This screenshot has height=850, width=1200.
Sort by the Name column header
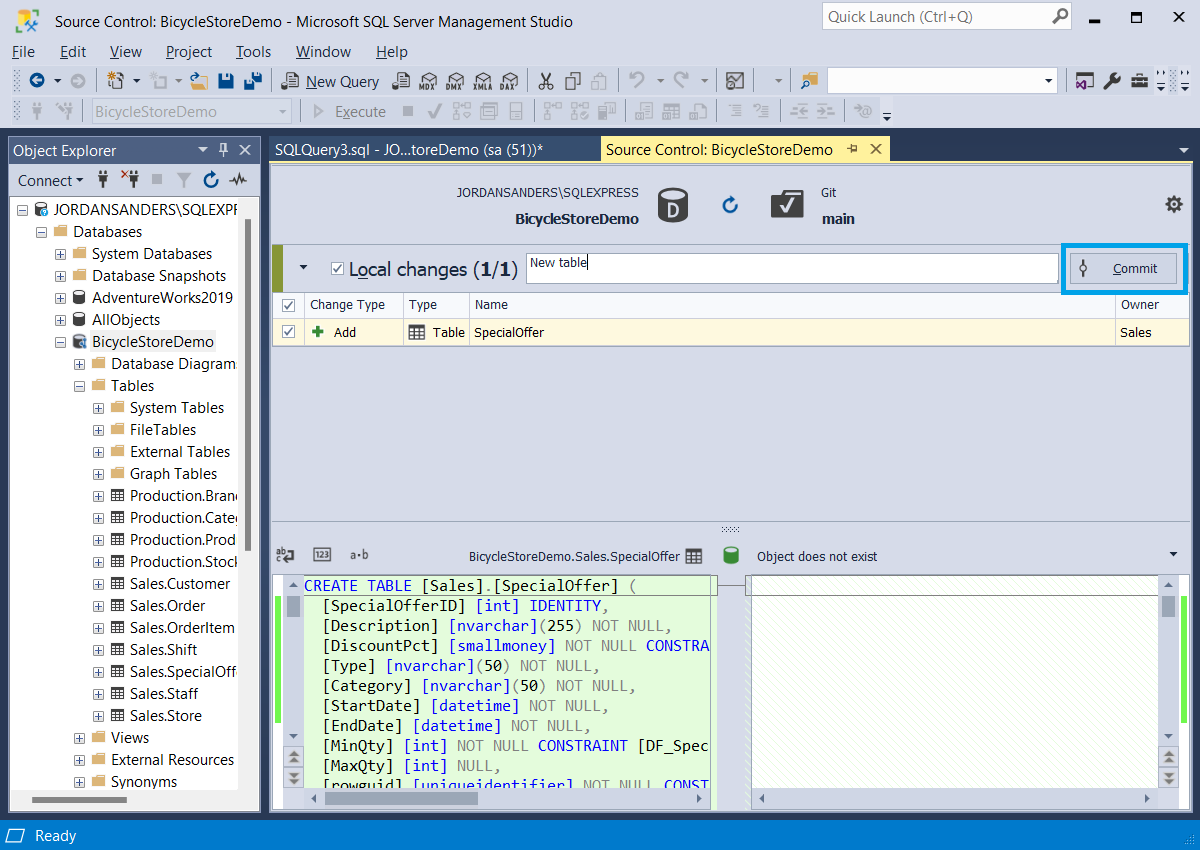(x=792, y=305)
